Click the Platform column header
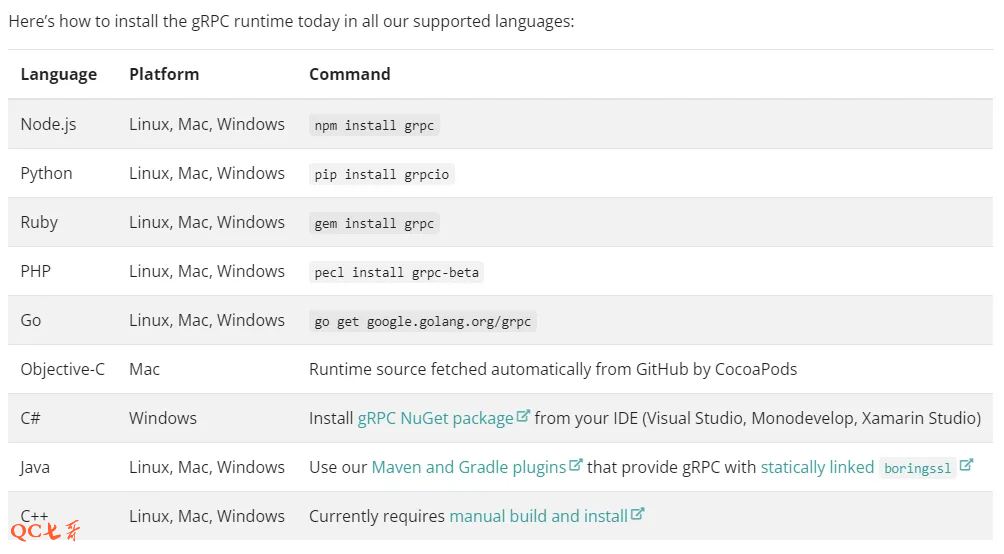 point(164,74)
